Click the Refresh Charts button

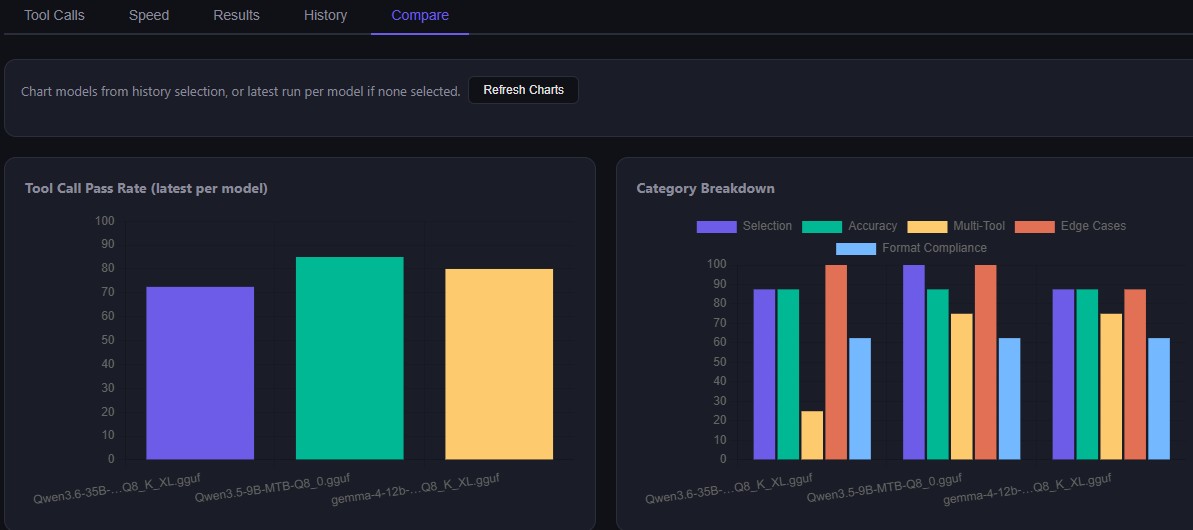(523, 90)
